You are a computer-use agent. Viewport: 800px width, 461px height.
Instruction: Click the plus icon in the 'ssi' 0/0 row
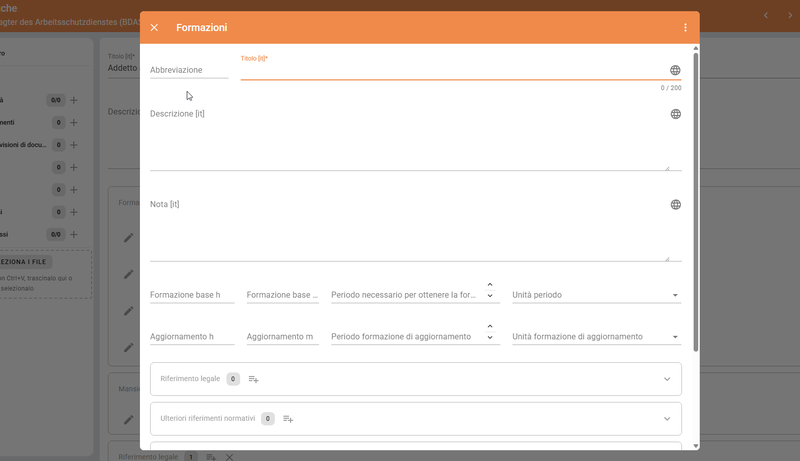[73, 235]
